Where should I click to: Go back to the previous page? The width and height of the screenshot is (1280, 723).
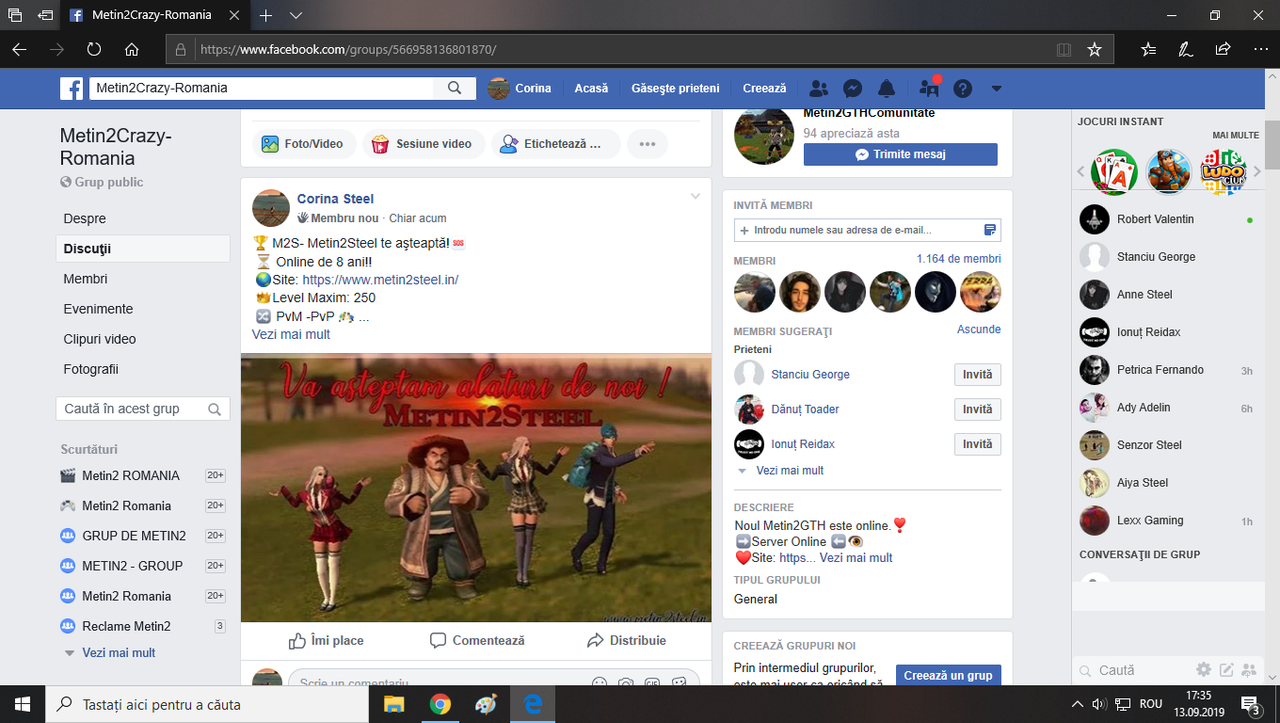coord(19,49)
